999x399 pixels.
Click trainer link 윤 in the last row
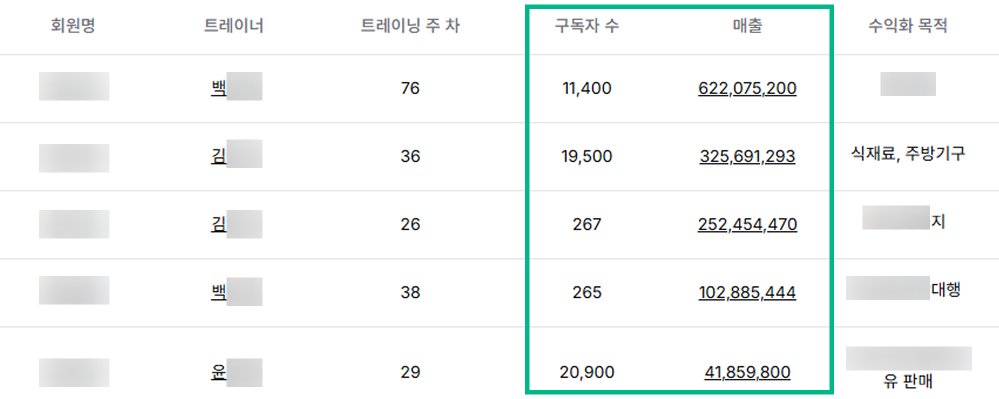tap(219, 372)
